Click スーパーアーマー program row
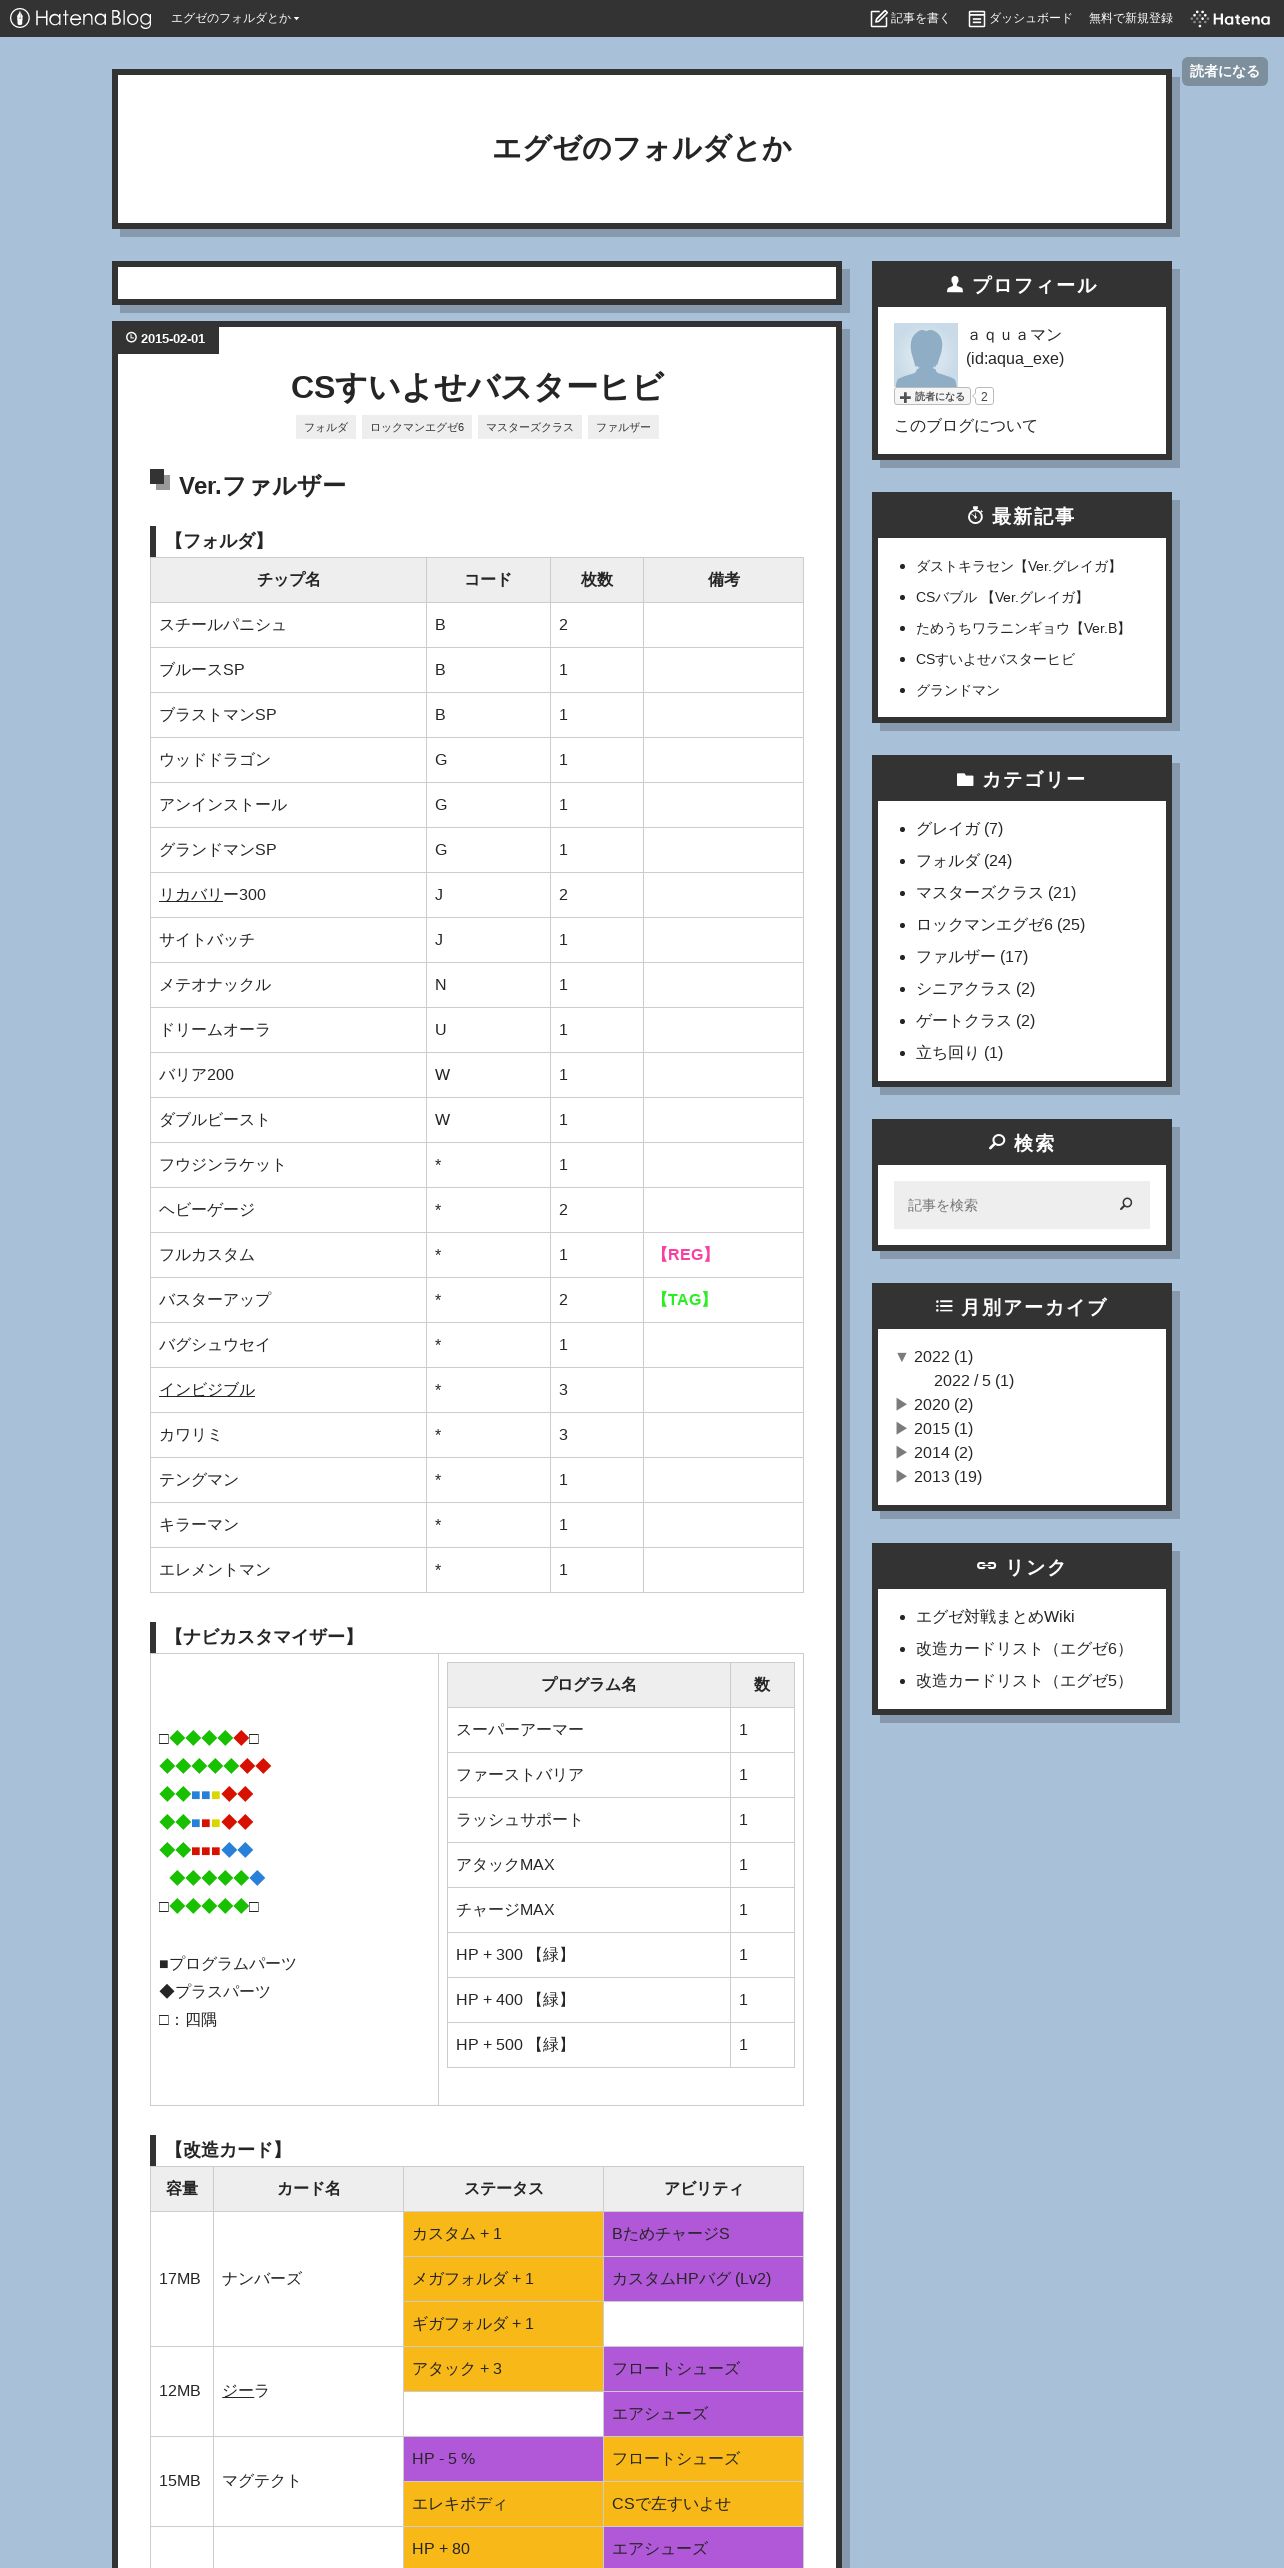The height and width of the screenshot is (2568, 1284). (x=620, y=1730)
